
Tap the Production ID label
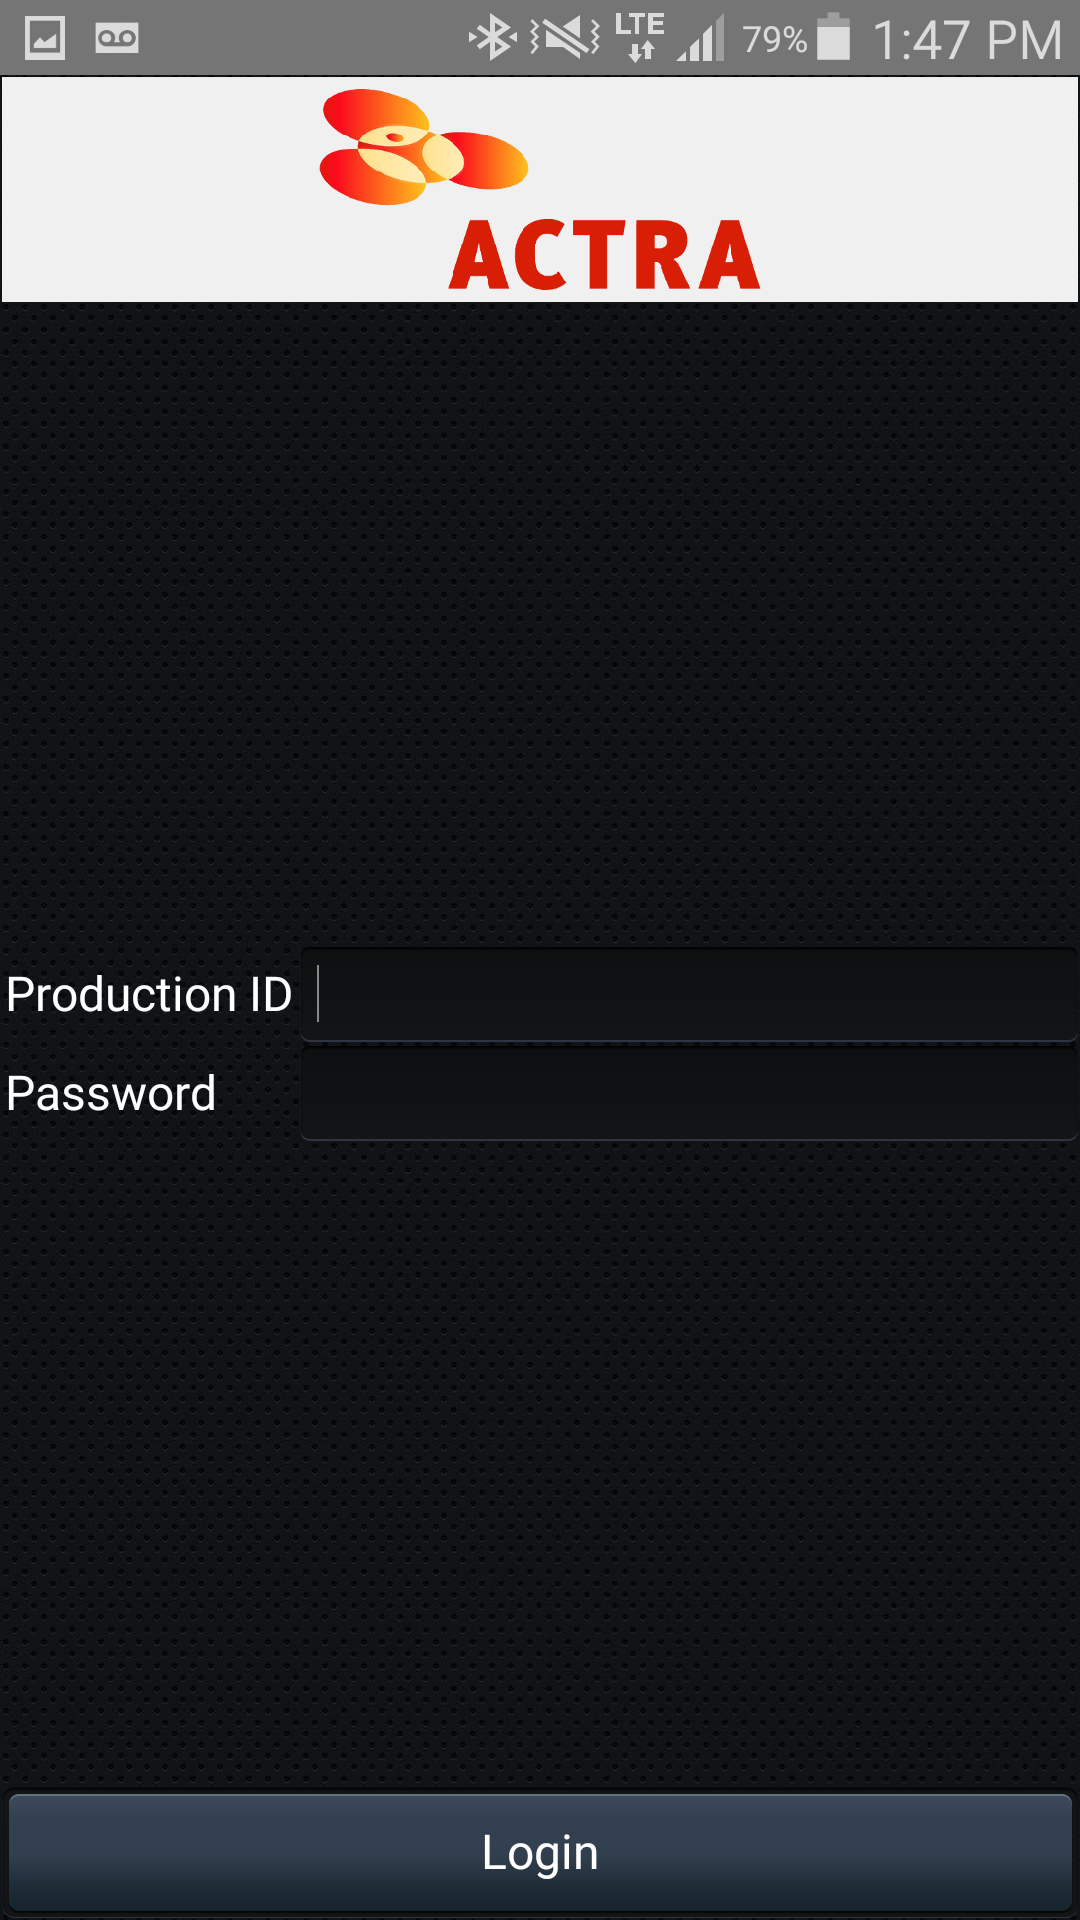click(149, 995)
